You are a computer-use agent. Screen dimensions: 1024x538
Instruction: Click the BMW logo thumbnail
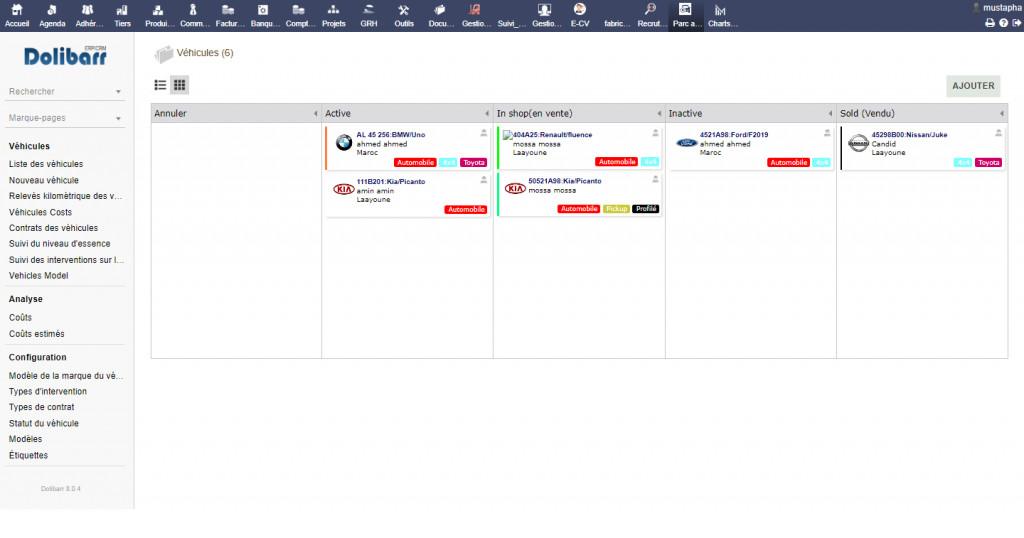coord(344,142)
